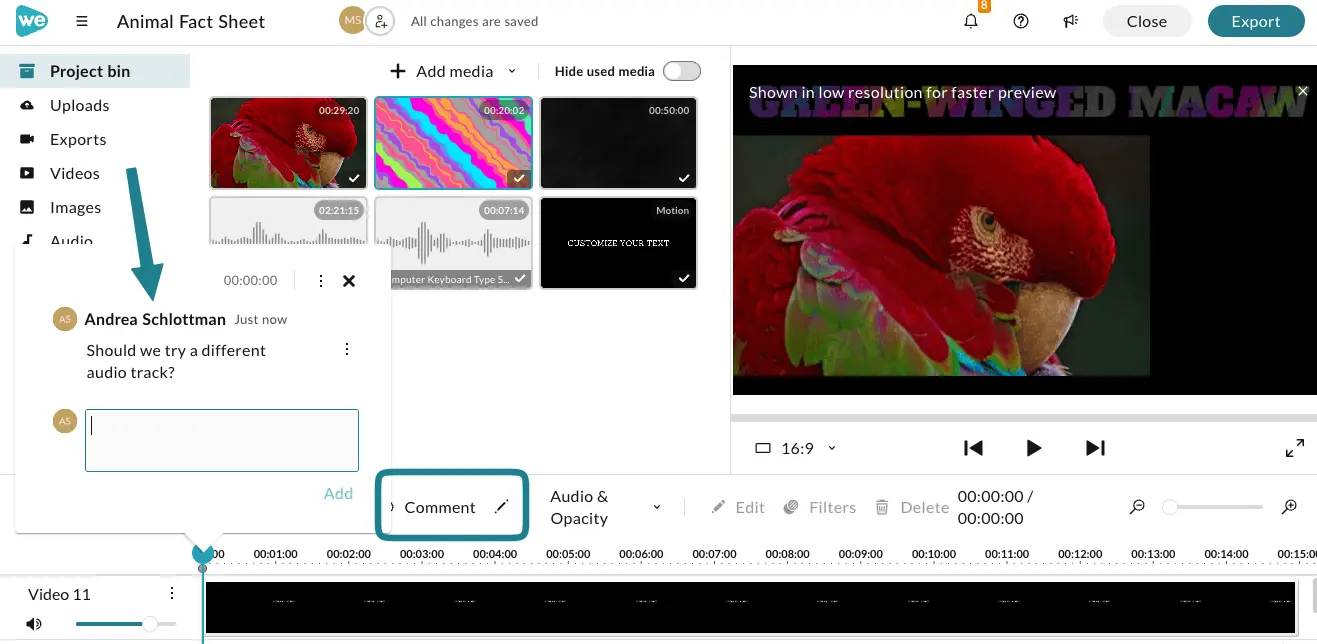Open the hamburger menu
The image size is (1317, 644).
(x=82, y=21)
